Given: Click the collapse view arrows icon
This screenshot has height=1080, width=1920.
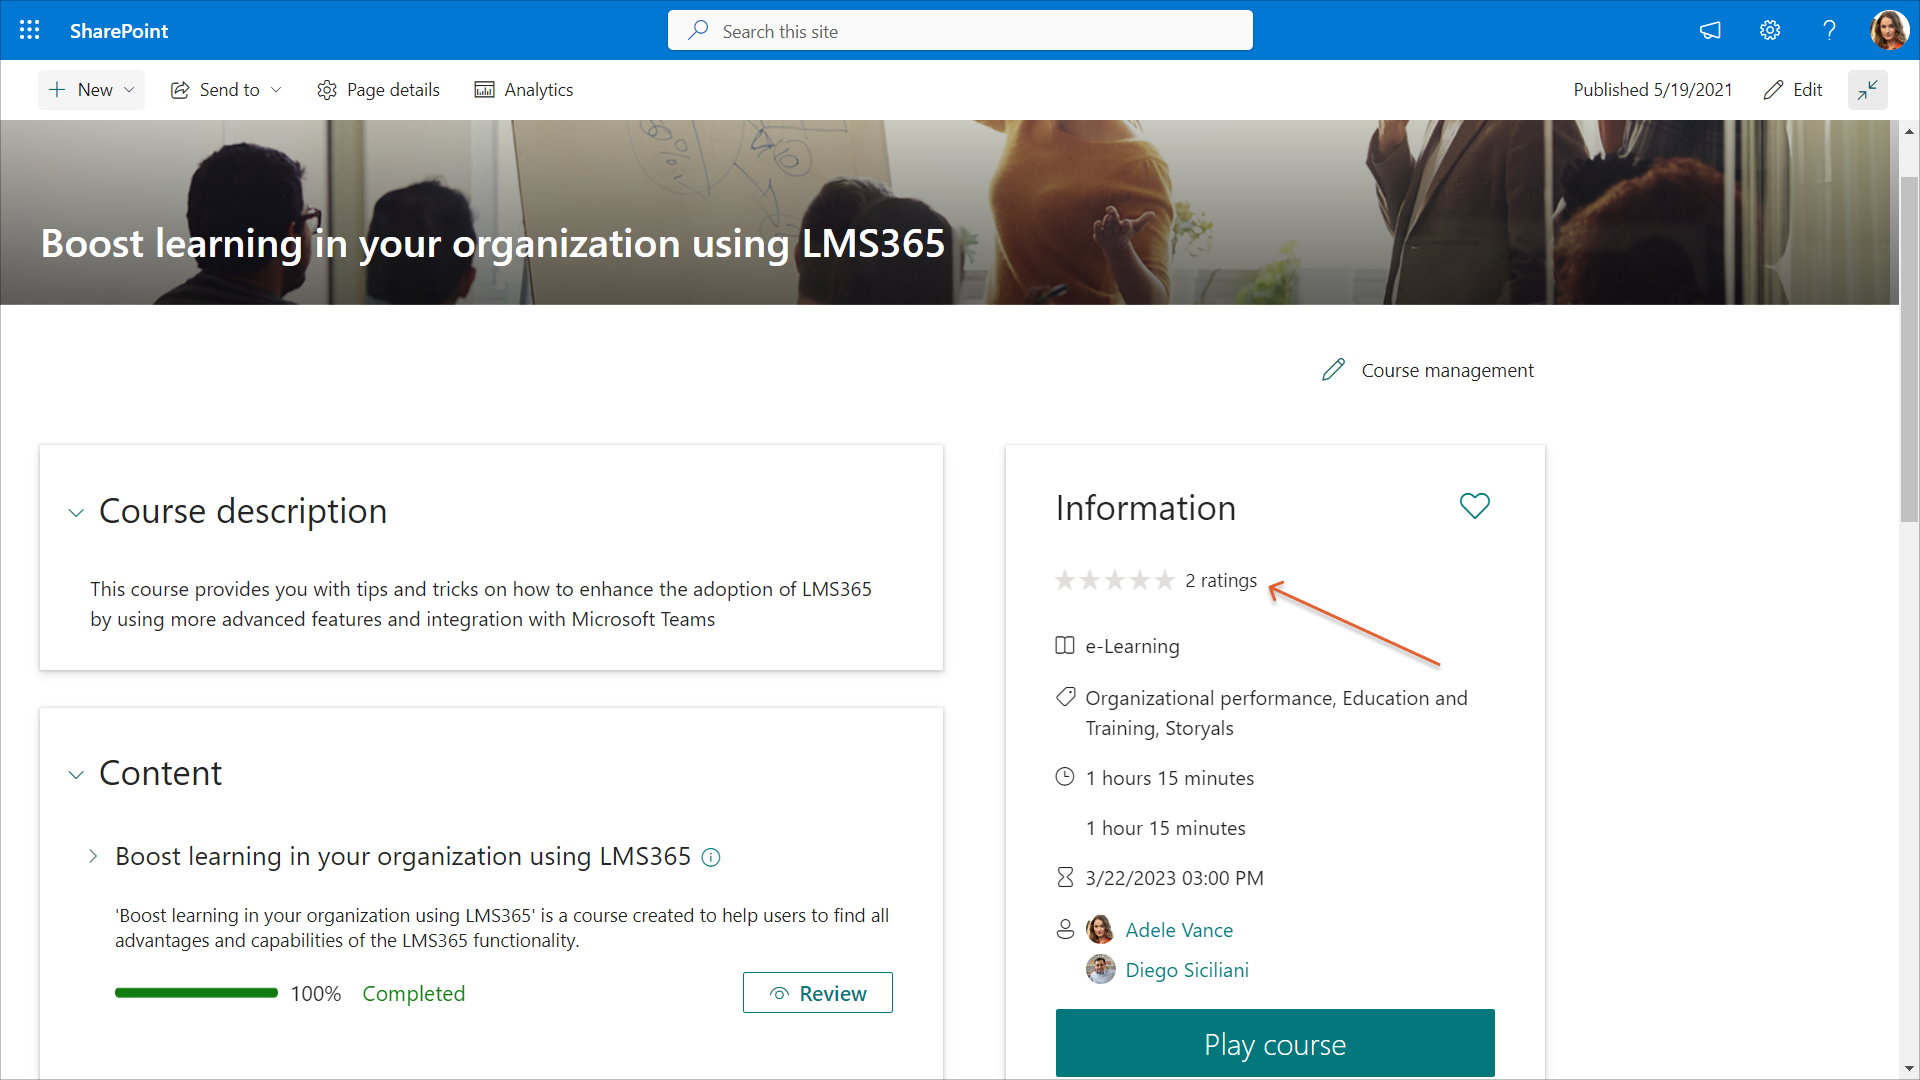Looking at the screenshot, I should [1867, 90].
